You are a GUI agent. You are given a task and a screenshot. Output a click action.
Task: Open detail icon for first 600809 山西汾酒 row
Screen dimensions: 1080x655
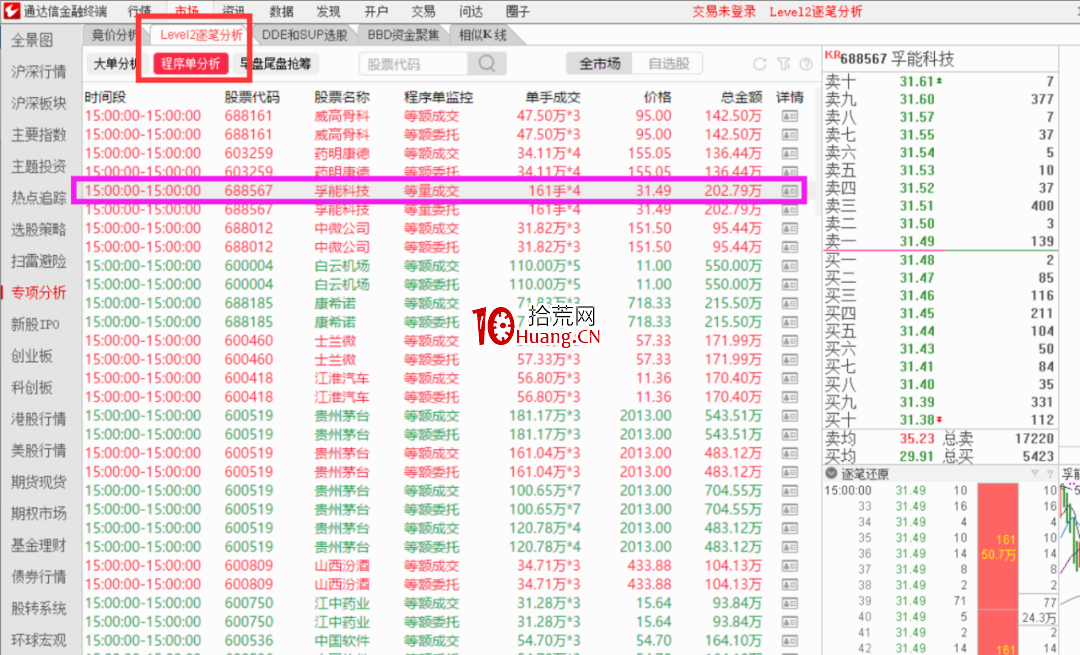point(789,565)
